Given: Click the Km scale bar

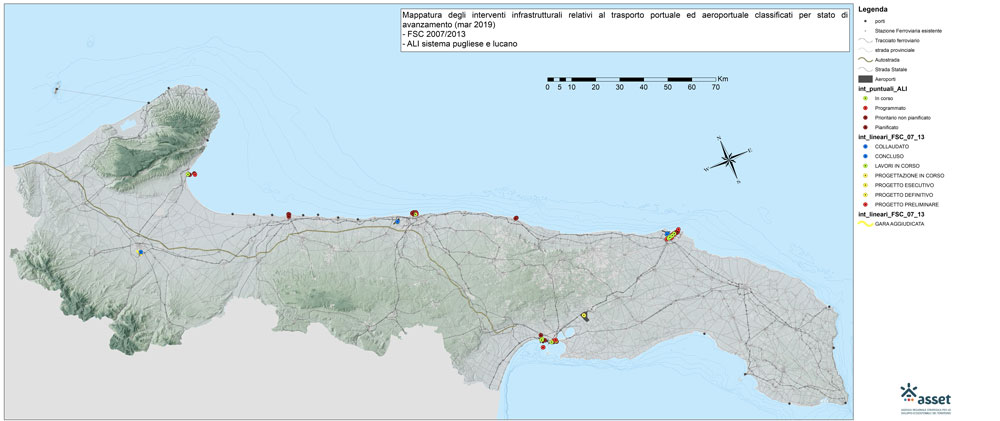Looking at the screenshot, I should [632, 79].
